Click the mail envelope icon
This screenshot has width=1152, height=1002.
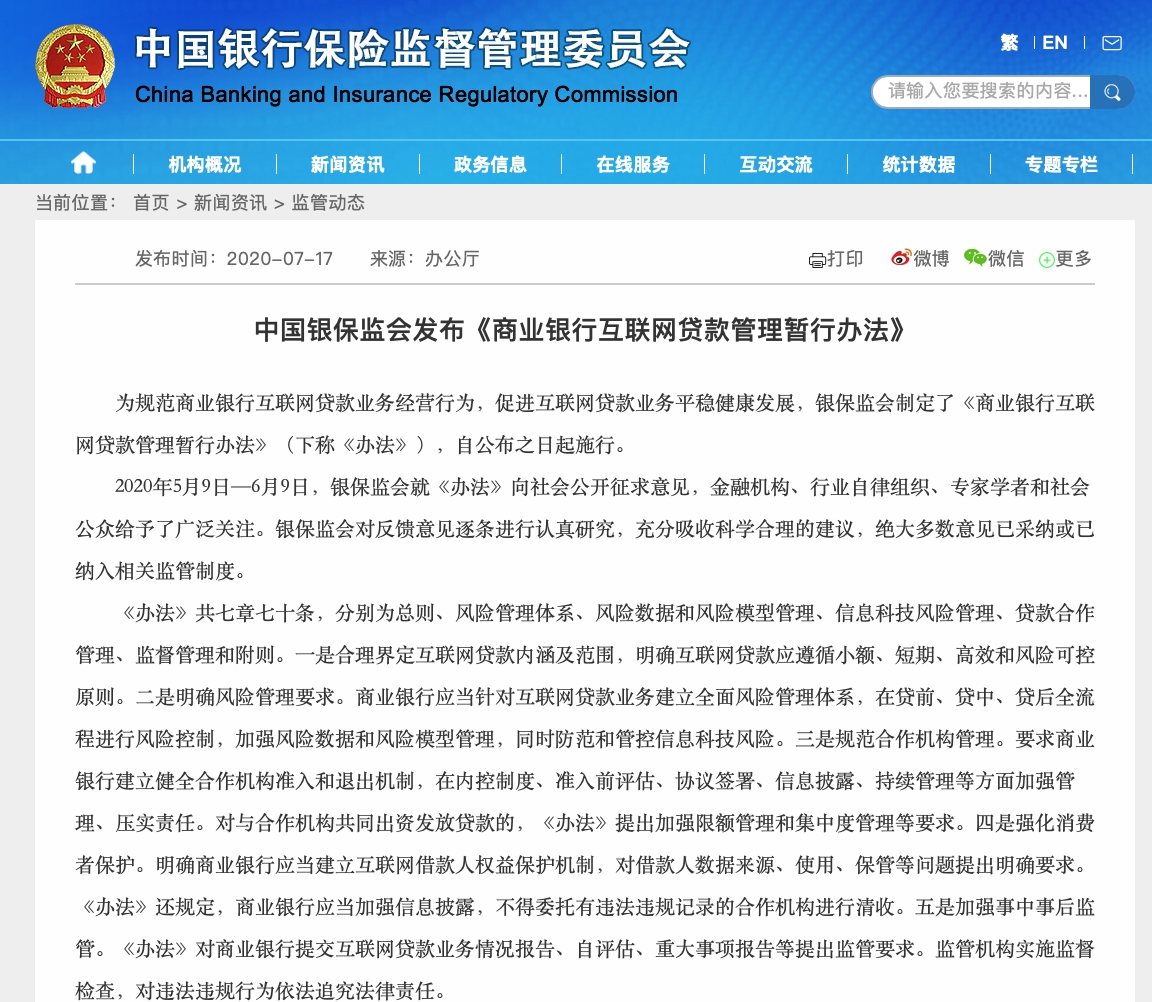click(1112, 43)
